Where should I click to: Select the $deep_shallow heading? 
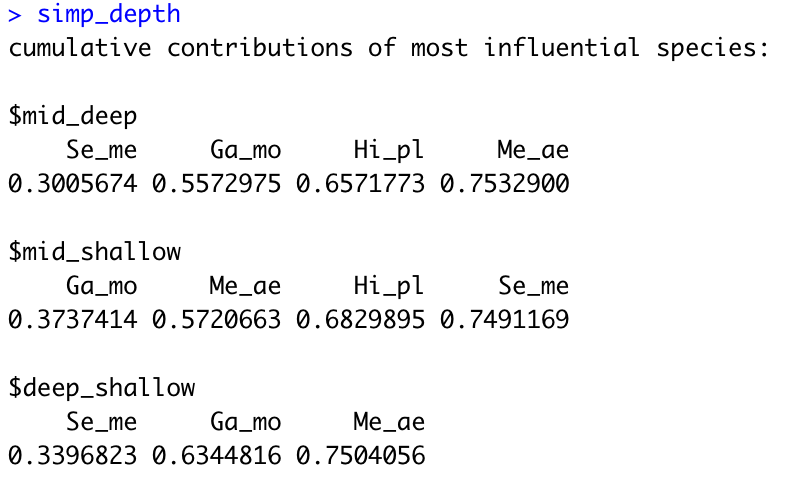[x=102, y=388]
